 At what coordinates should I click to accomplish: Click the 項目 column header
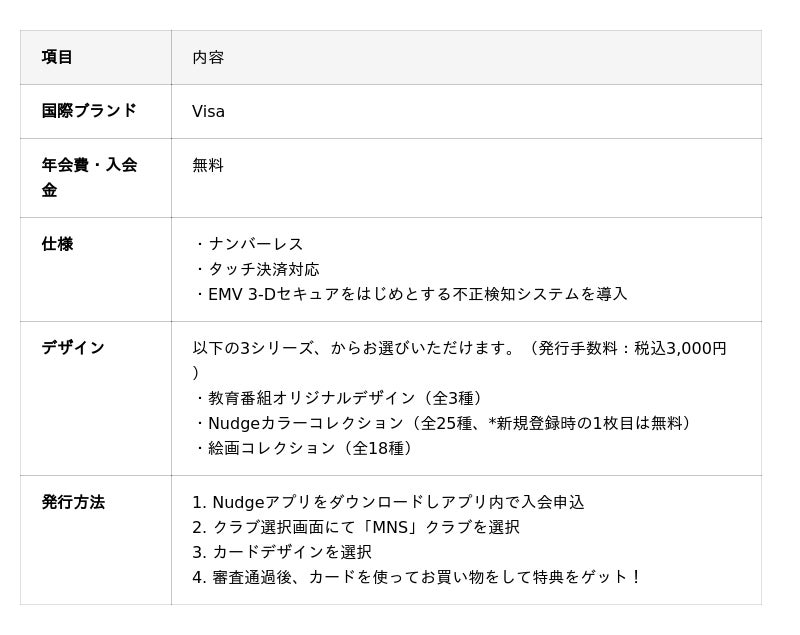pyautogui.click(x=57, y=57)
